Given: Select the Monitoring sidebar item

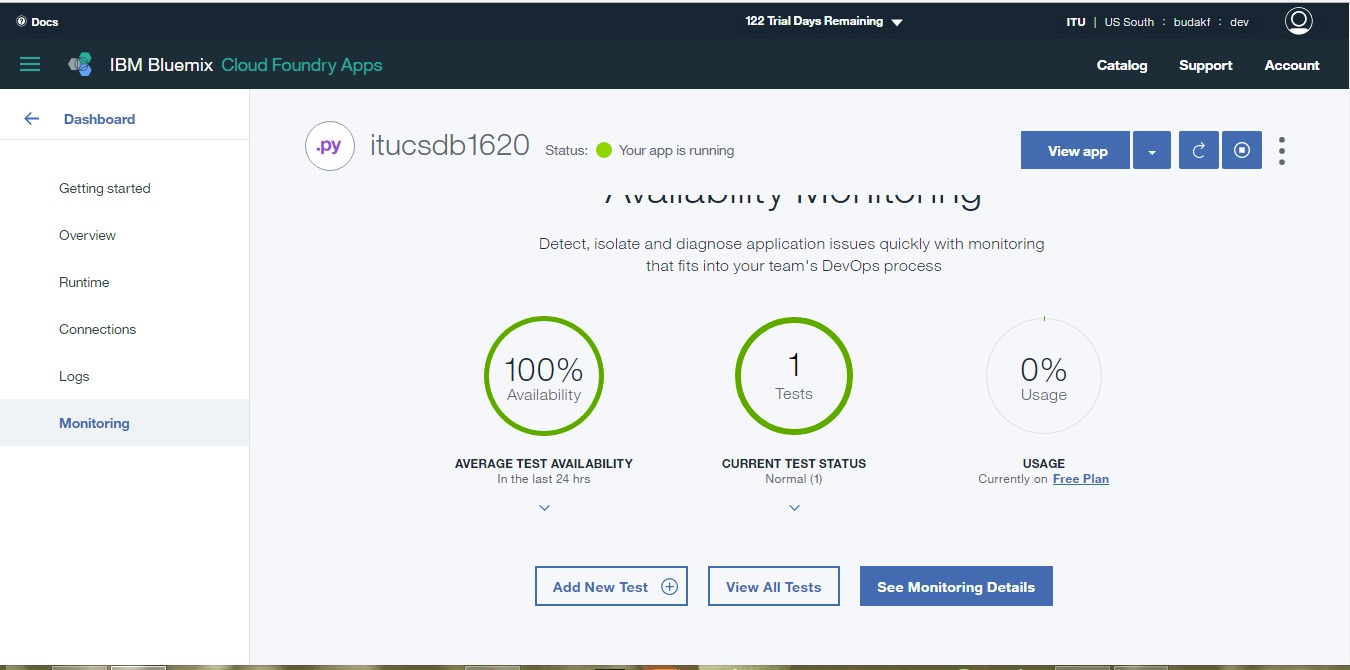Looking at the screenshot, I should tap(124, 423).
